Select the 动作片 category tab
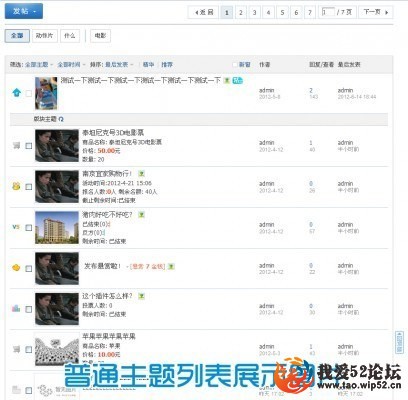 pyautogui.click(x=45, y=36)
